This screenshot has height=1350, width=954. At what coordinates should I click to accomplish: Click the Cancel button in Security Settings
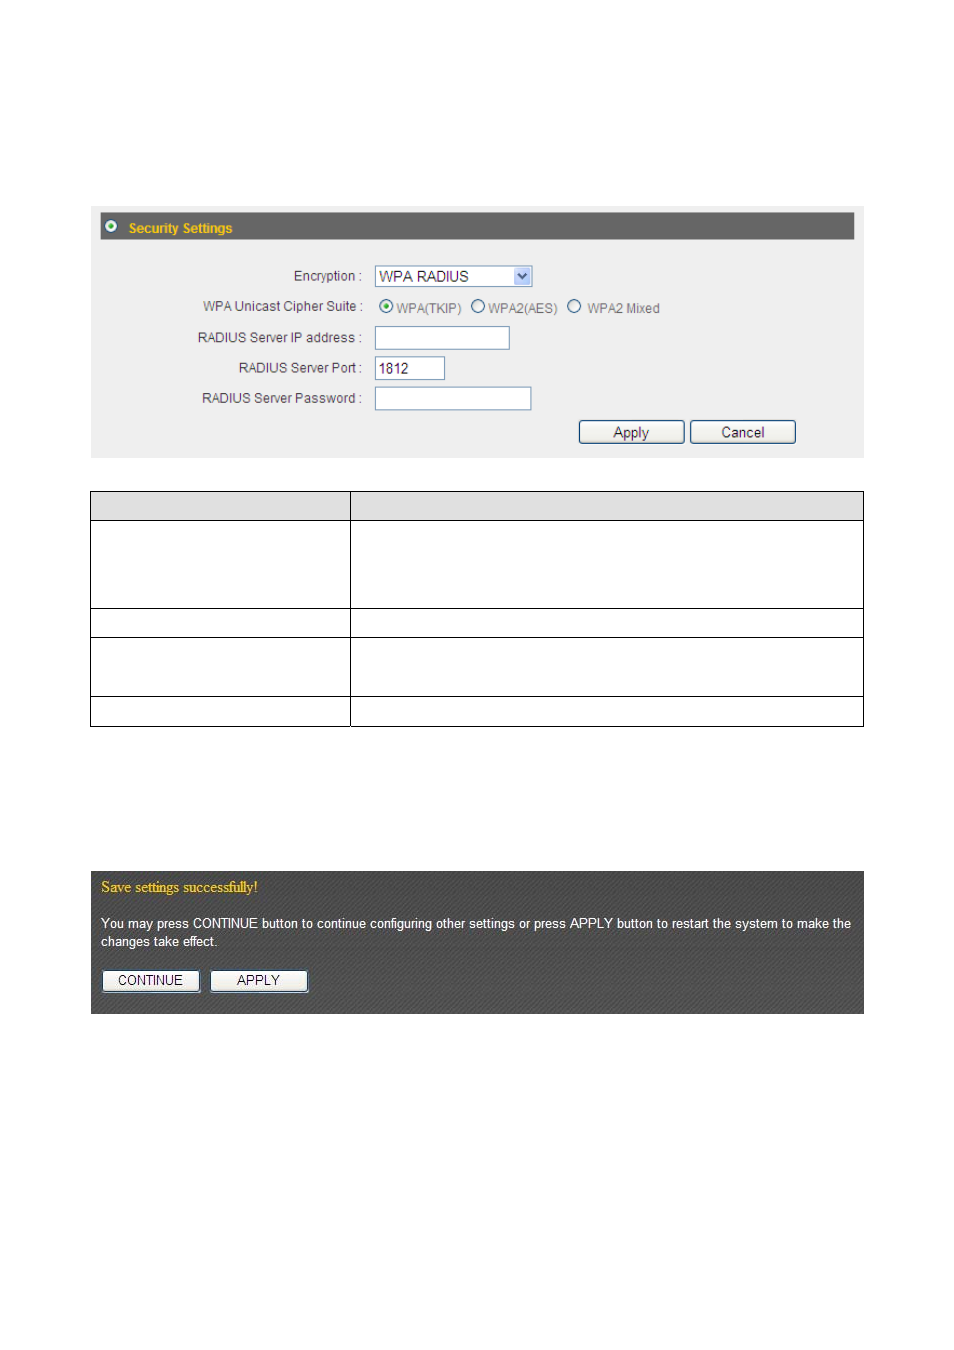point(743,432)
